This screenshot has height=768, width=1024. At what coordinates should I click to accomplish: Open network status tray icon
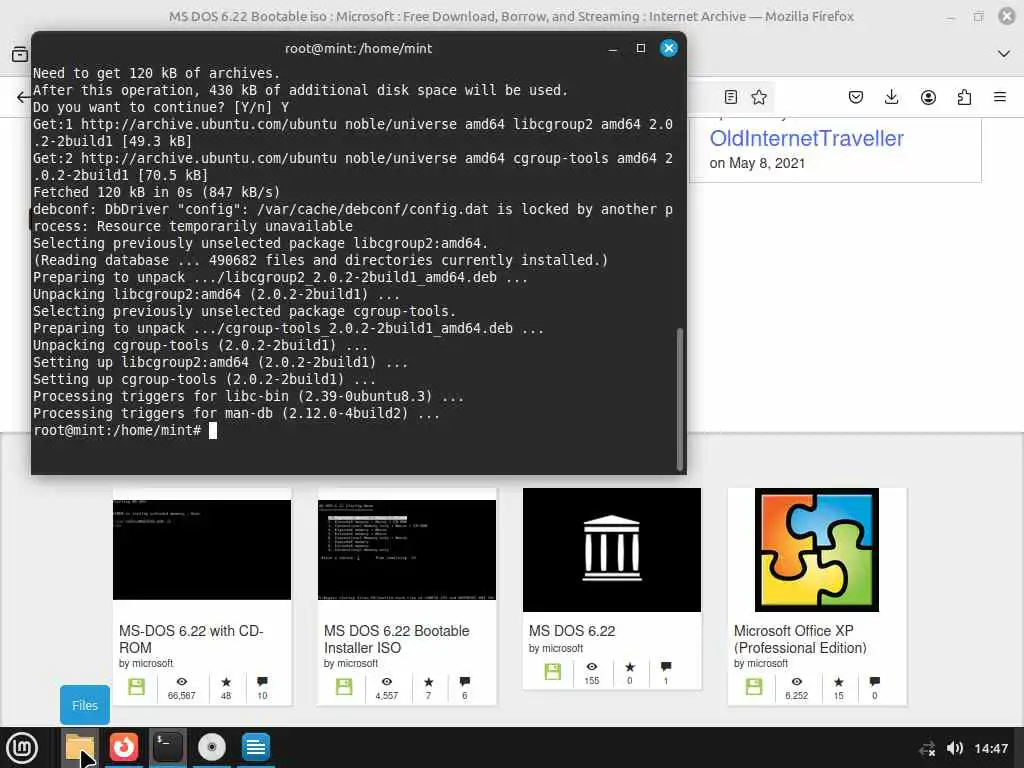pos(927,749)
